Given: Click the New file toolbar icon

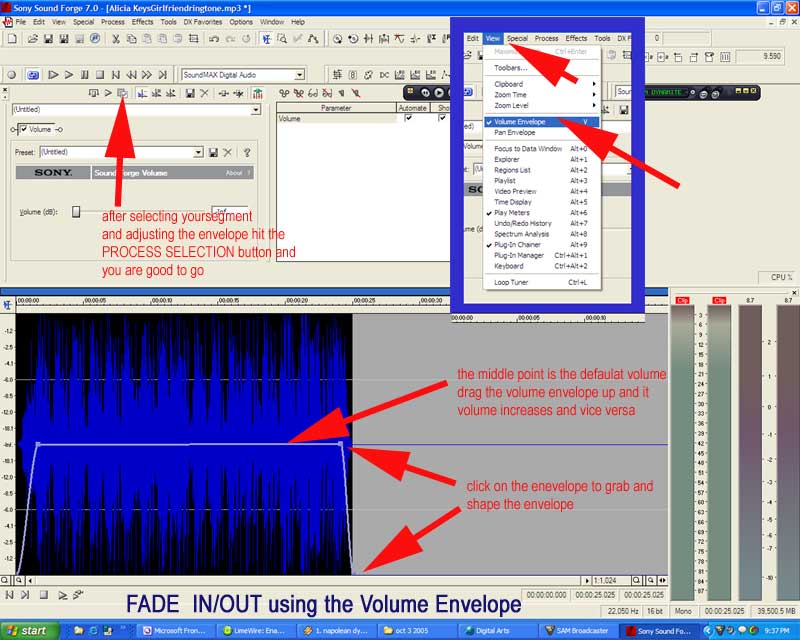Looking at the screenshot, I should tap(11, 39).
